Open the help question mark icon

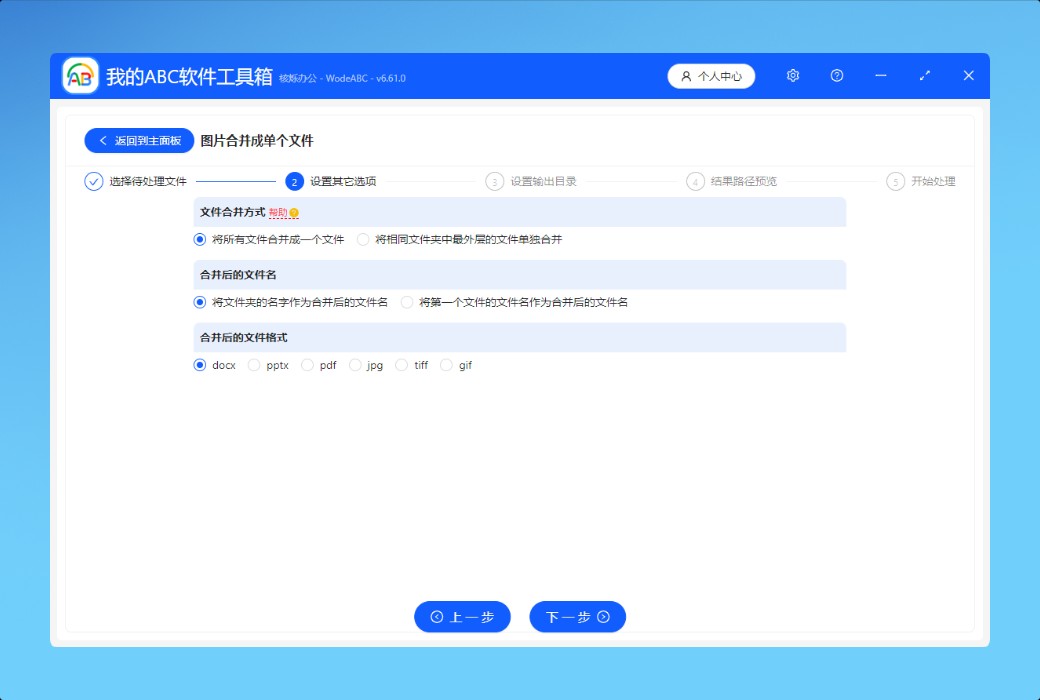(837, 76)
